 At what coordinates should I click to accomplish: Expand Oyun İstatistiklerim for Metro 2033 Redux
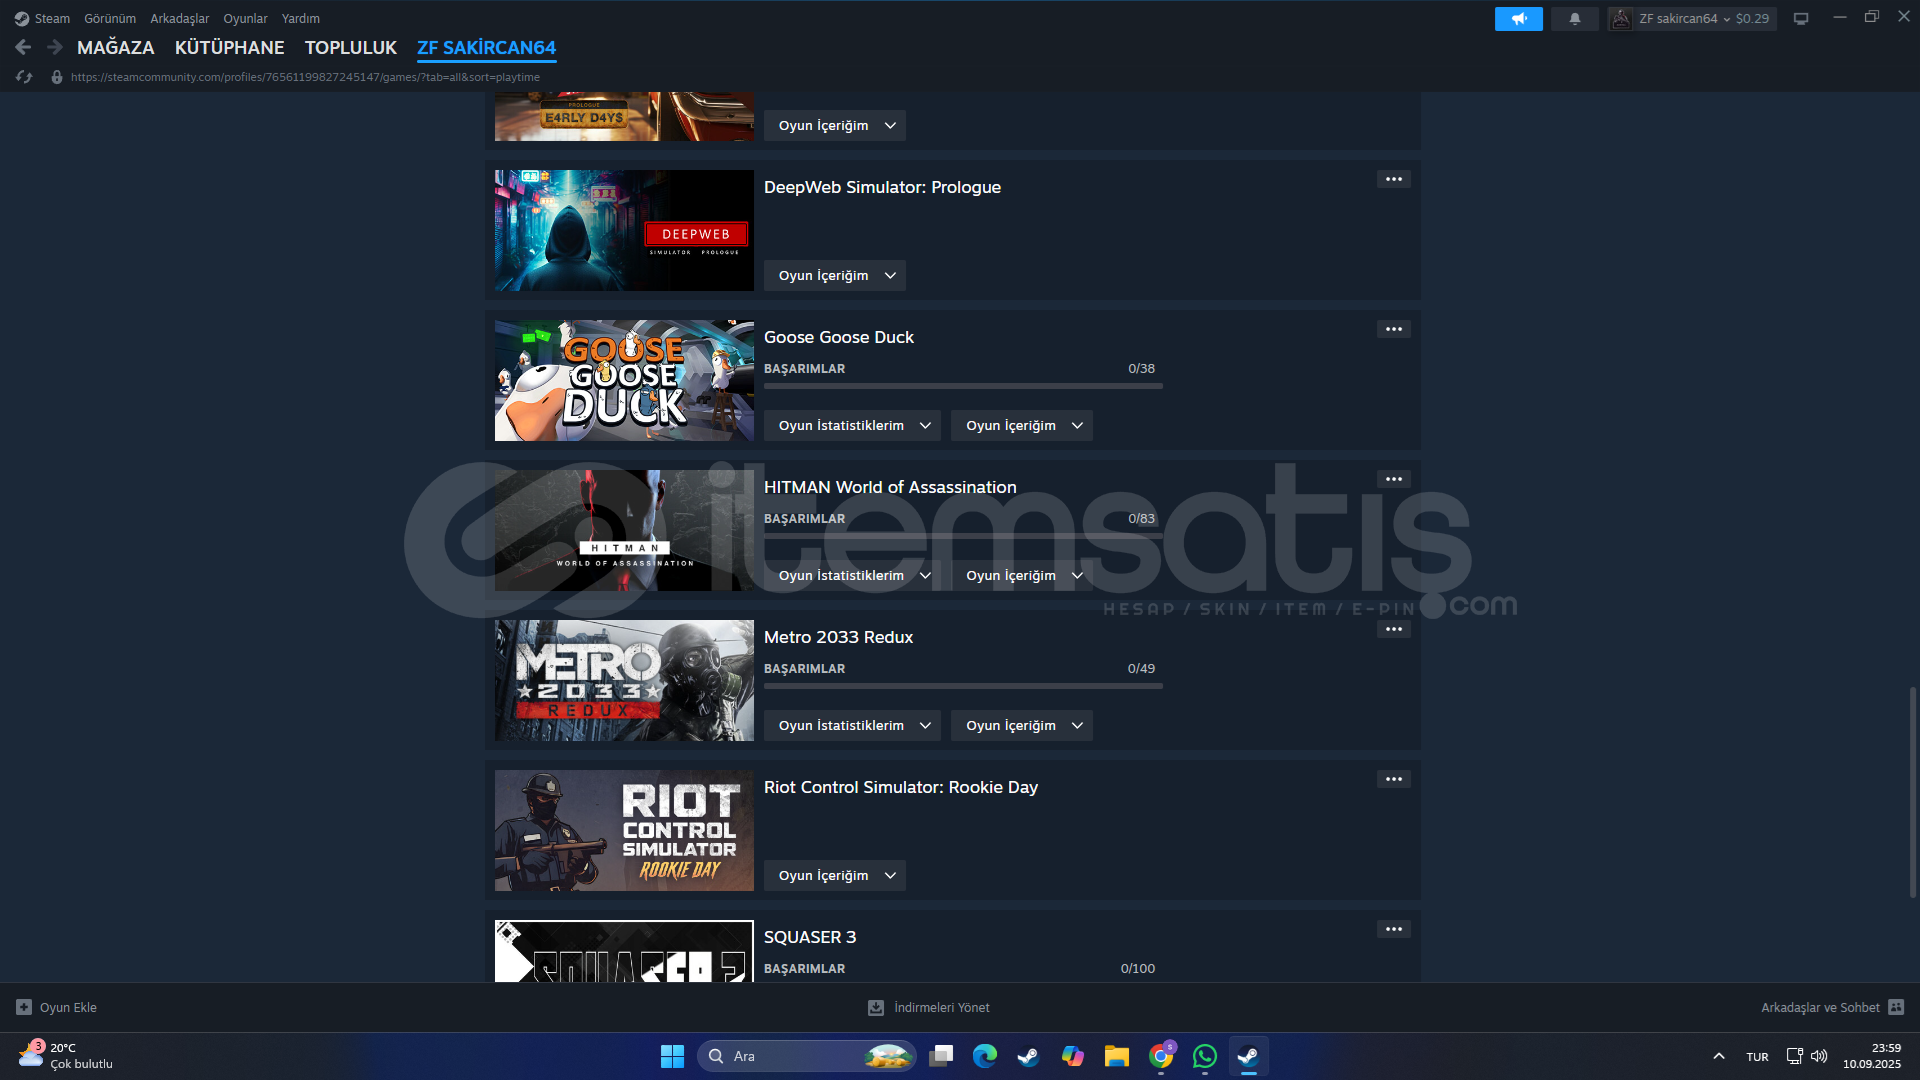click(852, 725)
